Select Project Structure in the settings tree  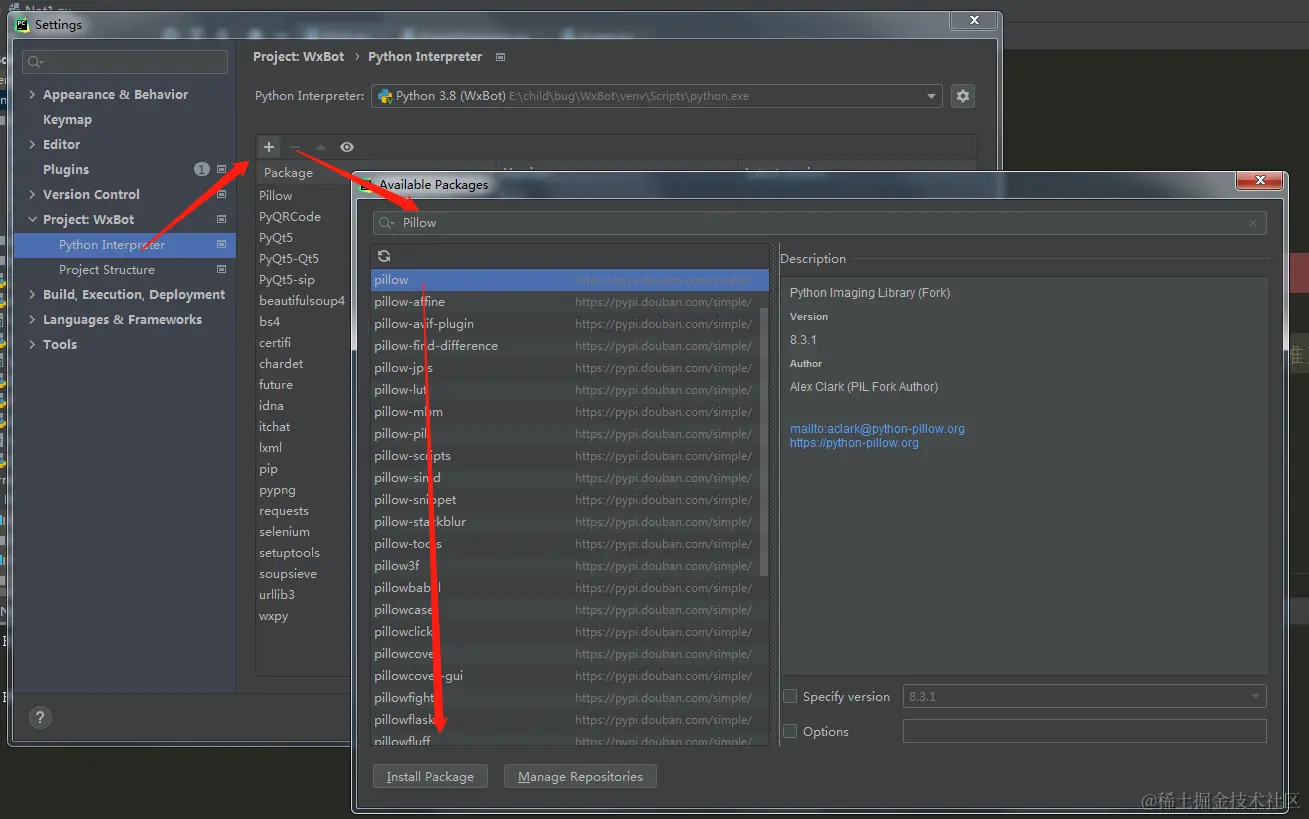(x=125, y=270)
